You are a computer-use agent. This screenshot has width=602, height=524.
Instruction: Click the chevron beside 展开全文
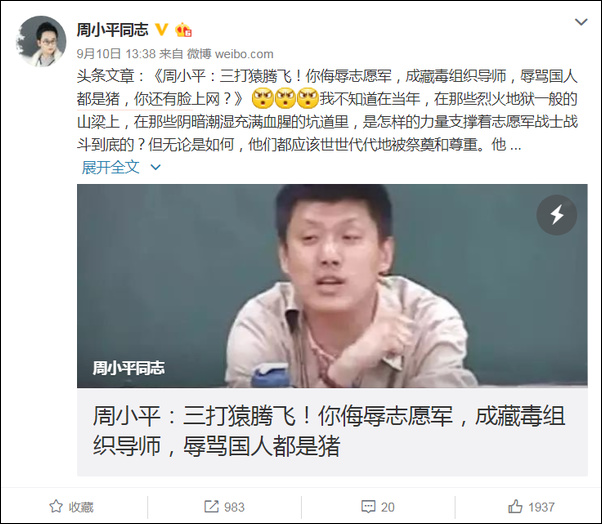click(155, 167)
